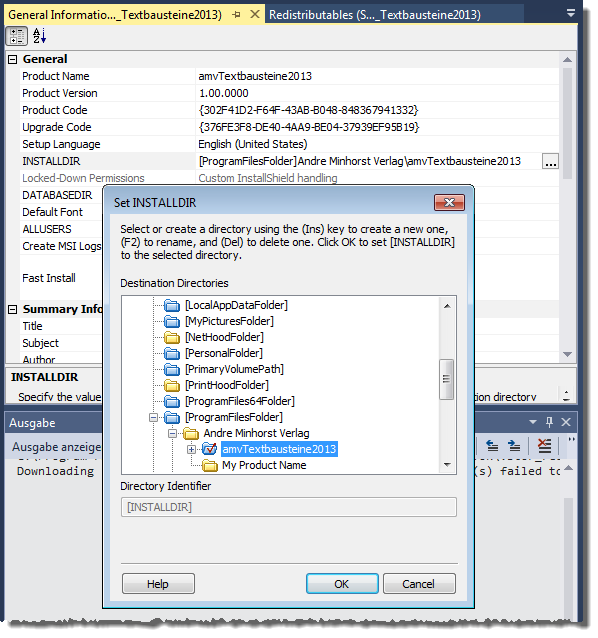Close the General Information tab
Viewport: 598px width, 638px height.
(x=255, y=14)
